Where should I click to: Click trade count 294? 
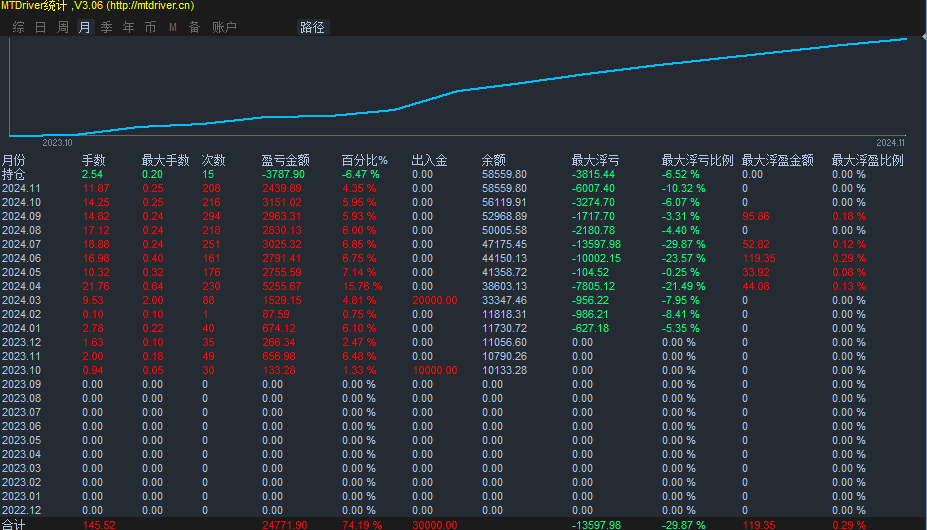pos(211,216)
